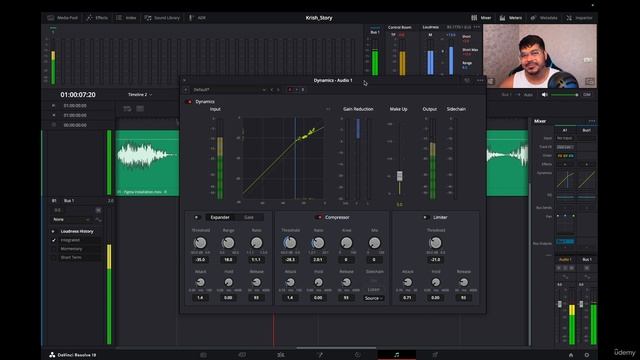Screen dimensions: 640x360
Task: Open the Default preset dropdown
Action: (x=229, y=90)
